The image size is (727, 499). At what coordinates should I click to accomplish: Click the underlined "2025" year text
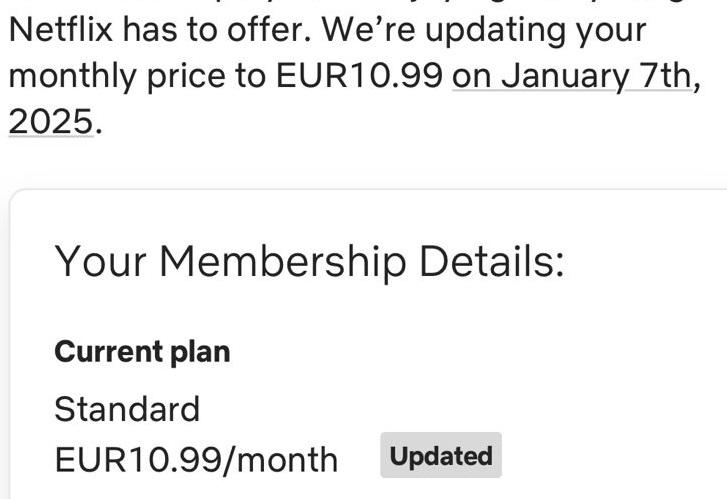tap(50, 121)
